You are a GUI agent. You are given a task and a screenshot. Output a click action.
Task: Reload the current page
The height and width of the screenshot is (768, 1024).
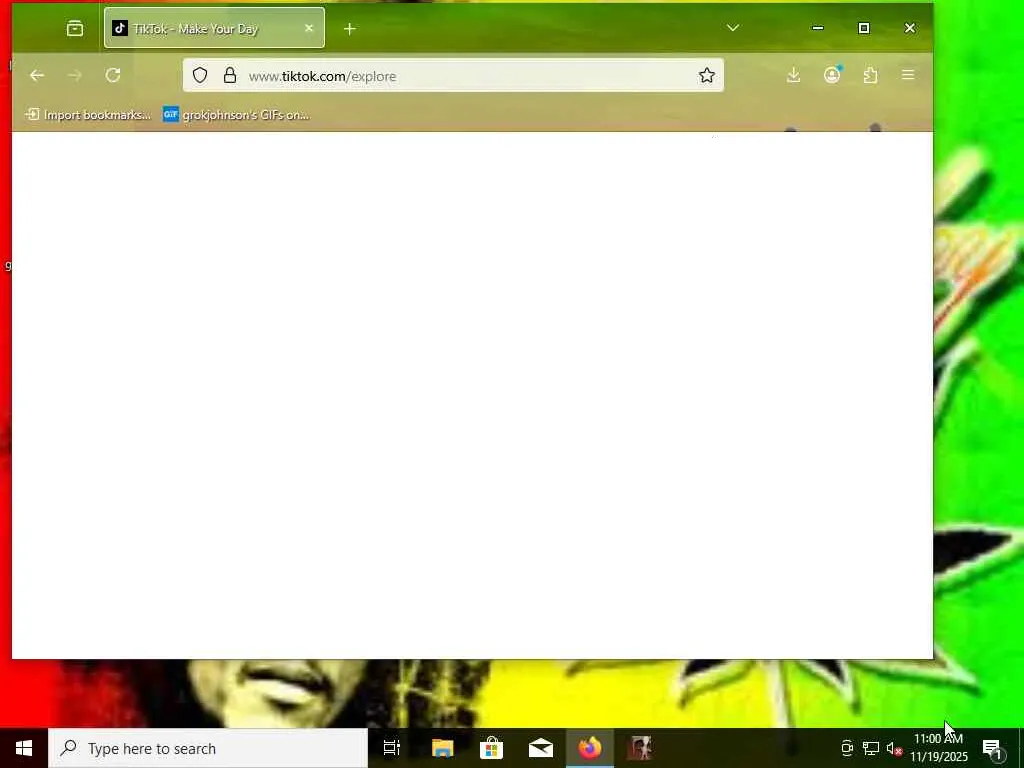[x=113, y=76]
